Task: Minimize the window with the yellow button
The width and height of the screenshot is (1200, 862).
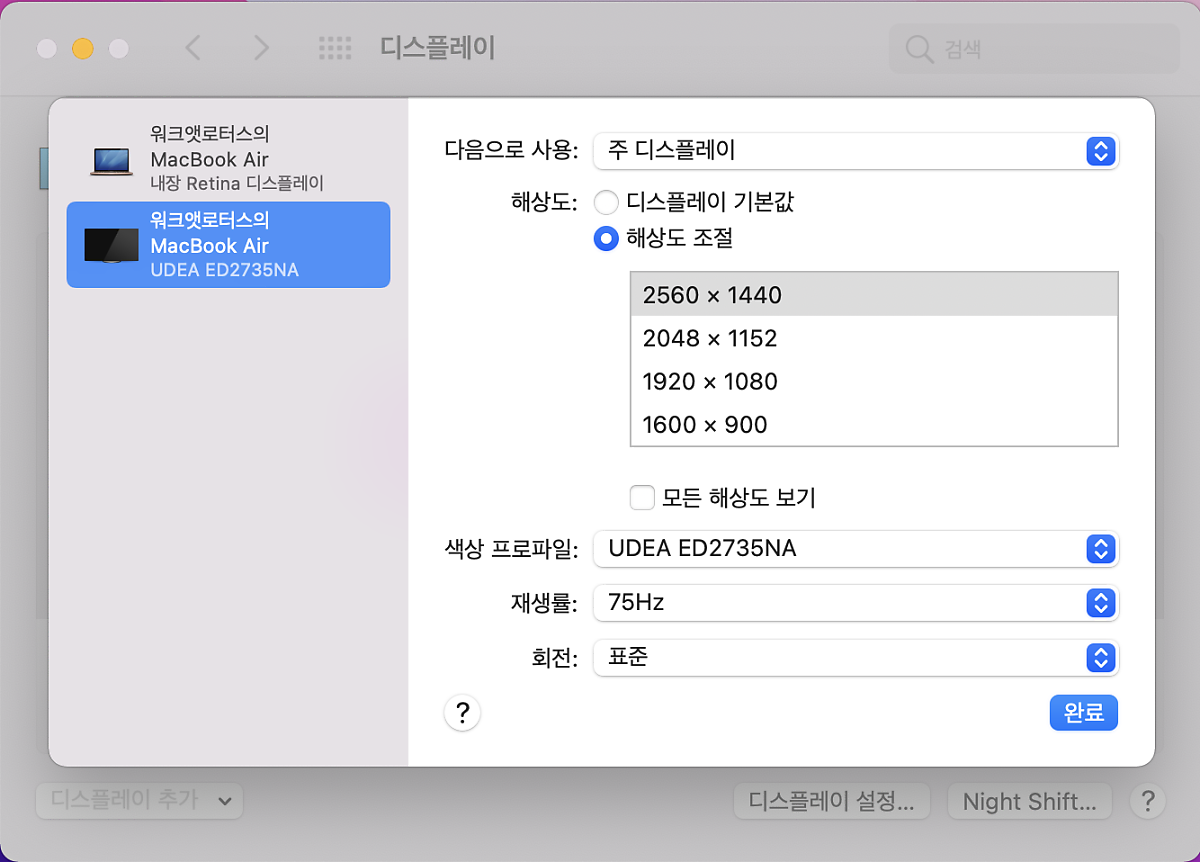Action: pos(83,48)
